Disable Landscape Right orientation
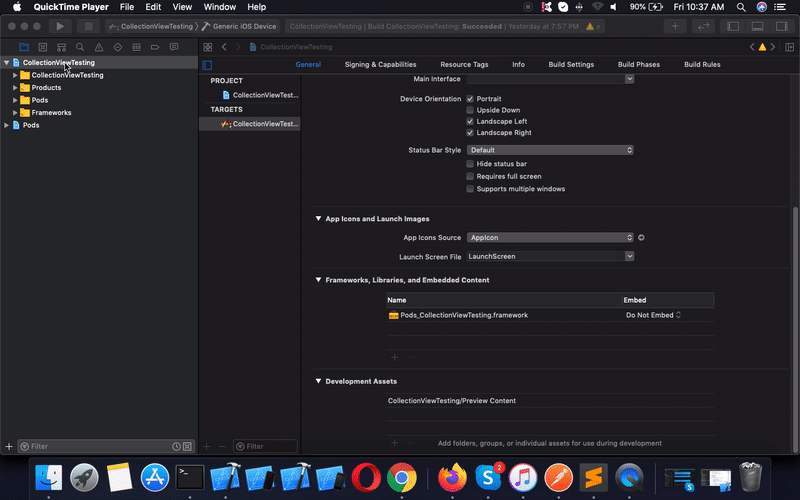 (470, 133)
